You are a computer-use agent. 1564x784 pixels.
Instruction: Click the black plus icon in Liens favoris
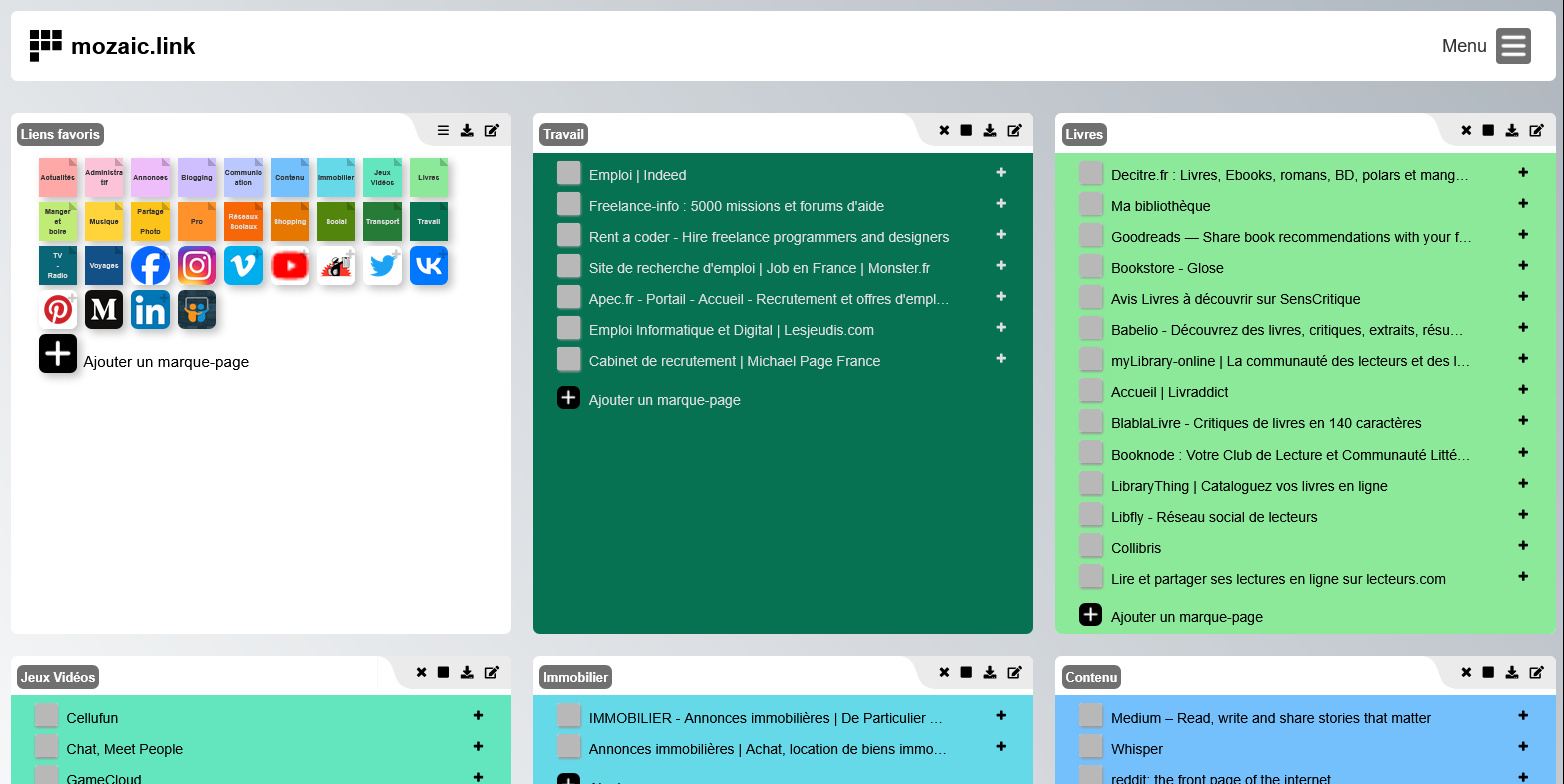58,354
